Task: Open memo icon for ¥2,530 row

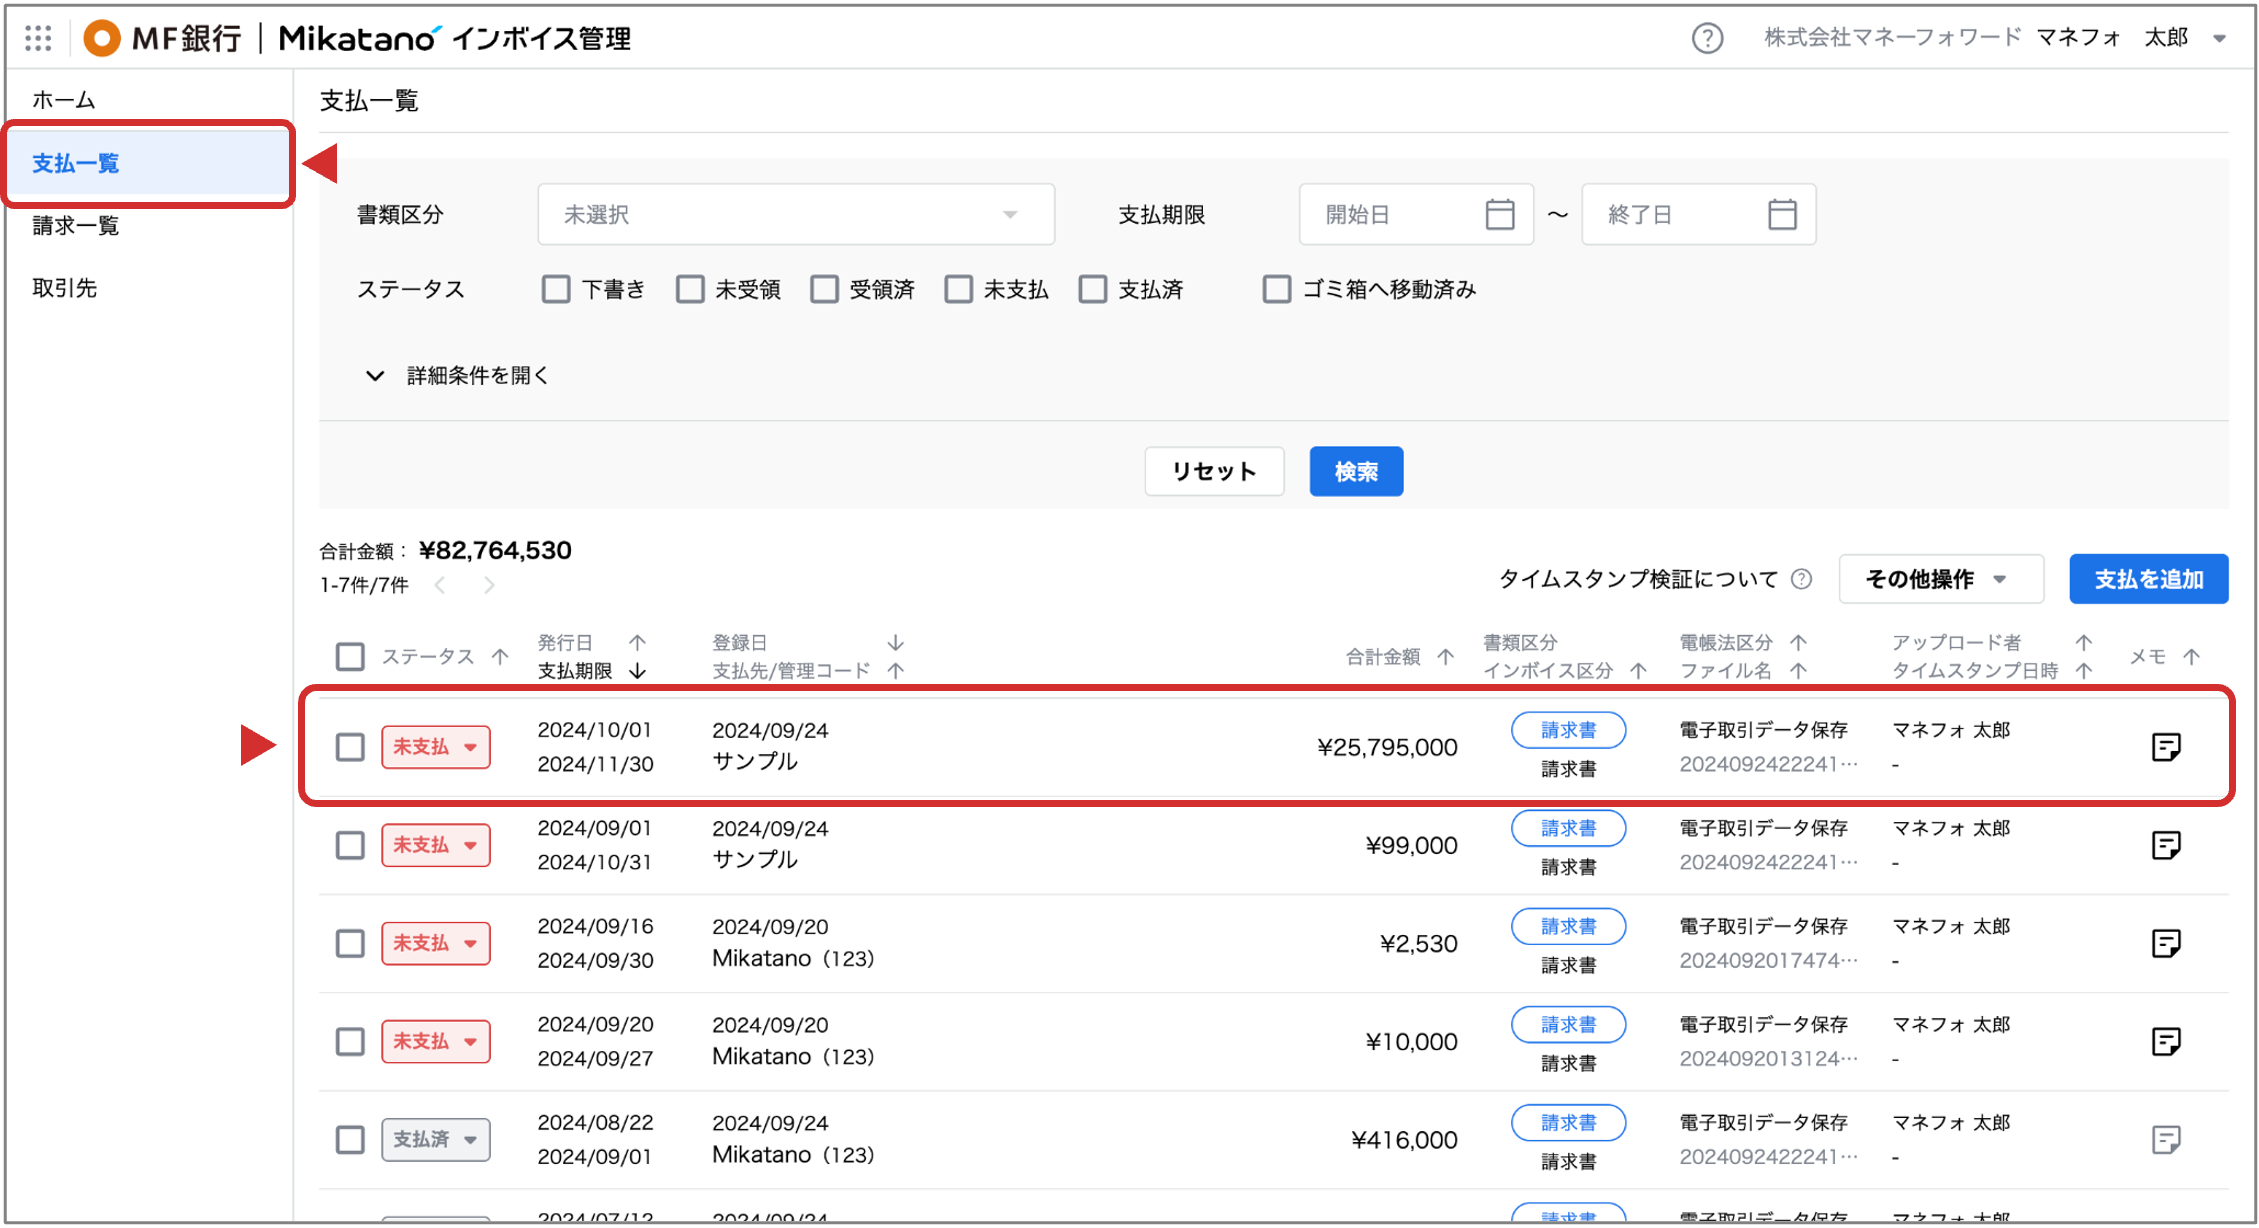Action: pyautogui.click(x=2166, y=943)
